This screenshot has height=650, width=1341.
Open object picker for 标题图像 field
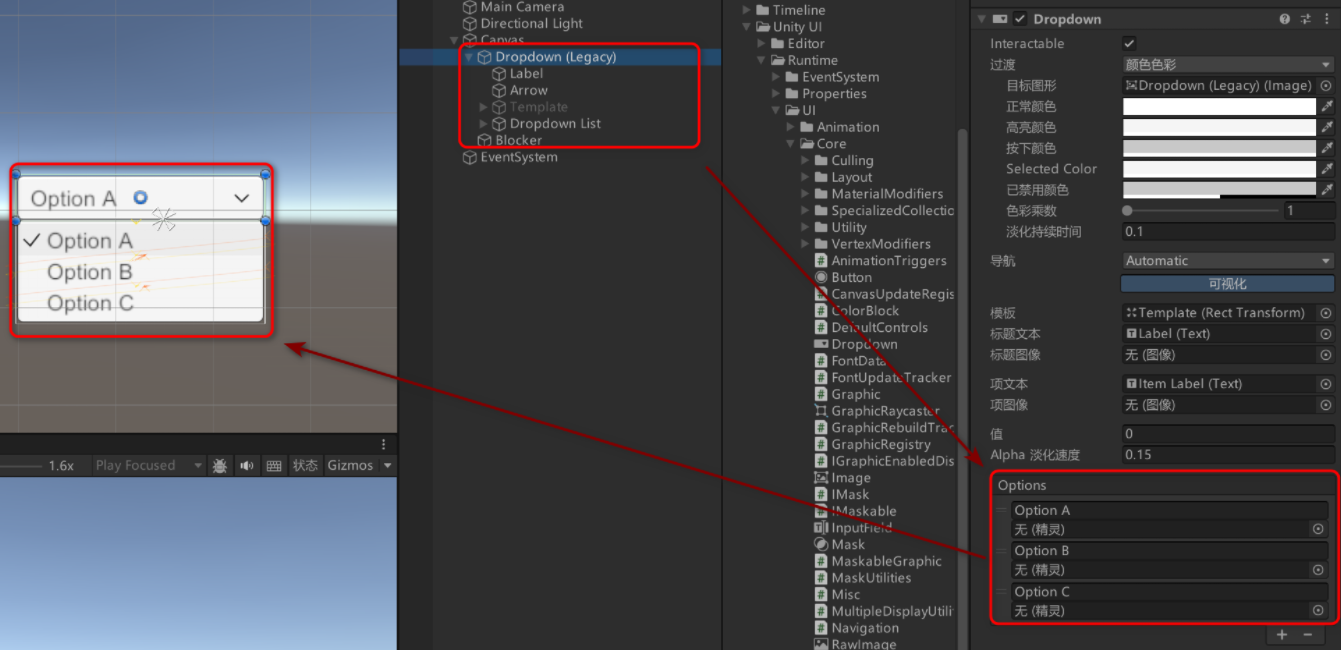(1326, 355)
